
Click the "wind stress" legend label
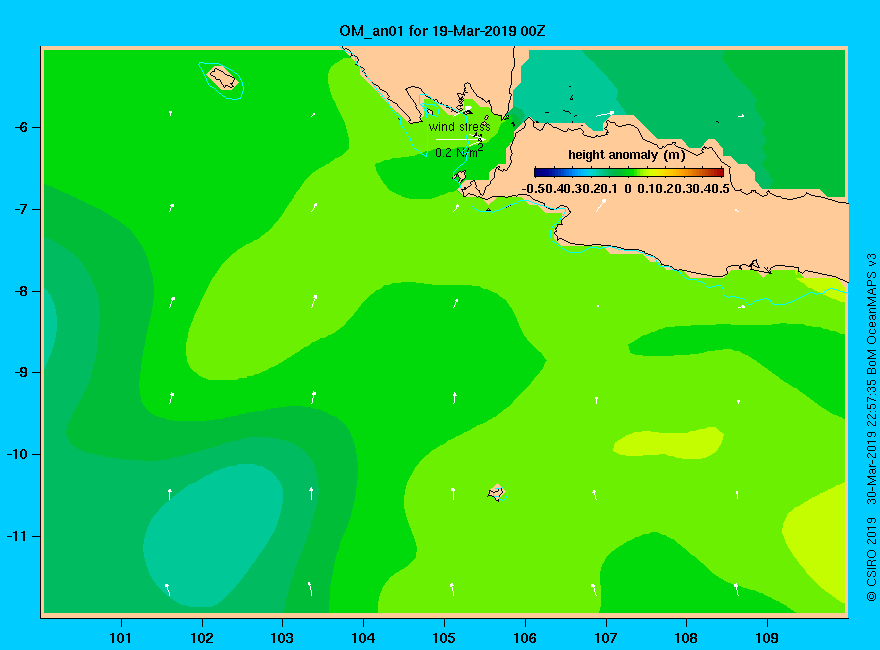(460, 127)
